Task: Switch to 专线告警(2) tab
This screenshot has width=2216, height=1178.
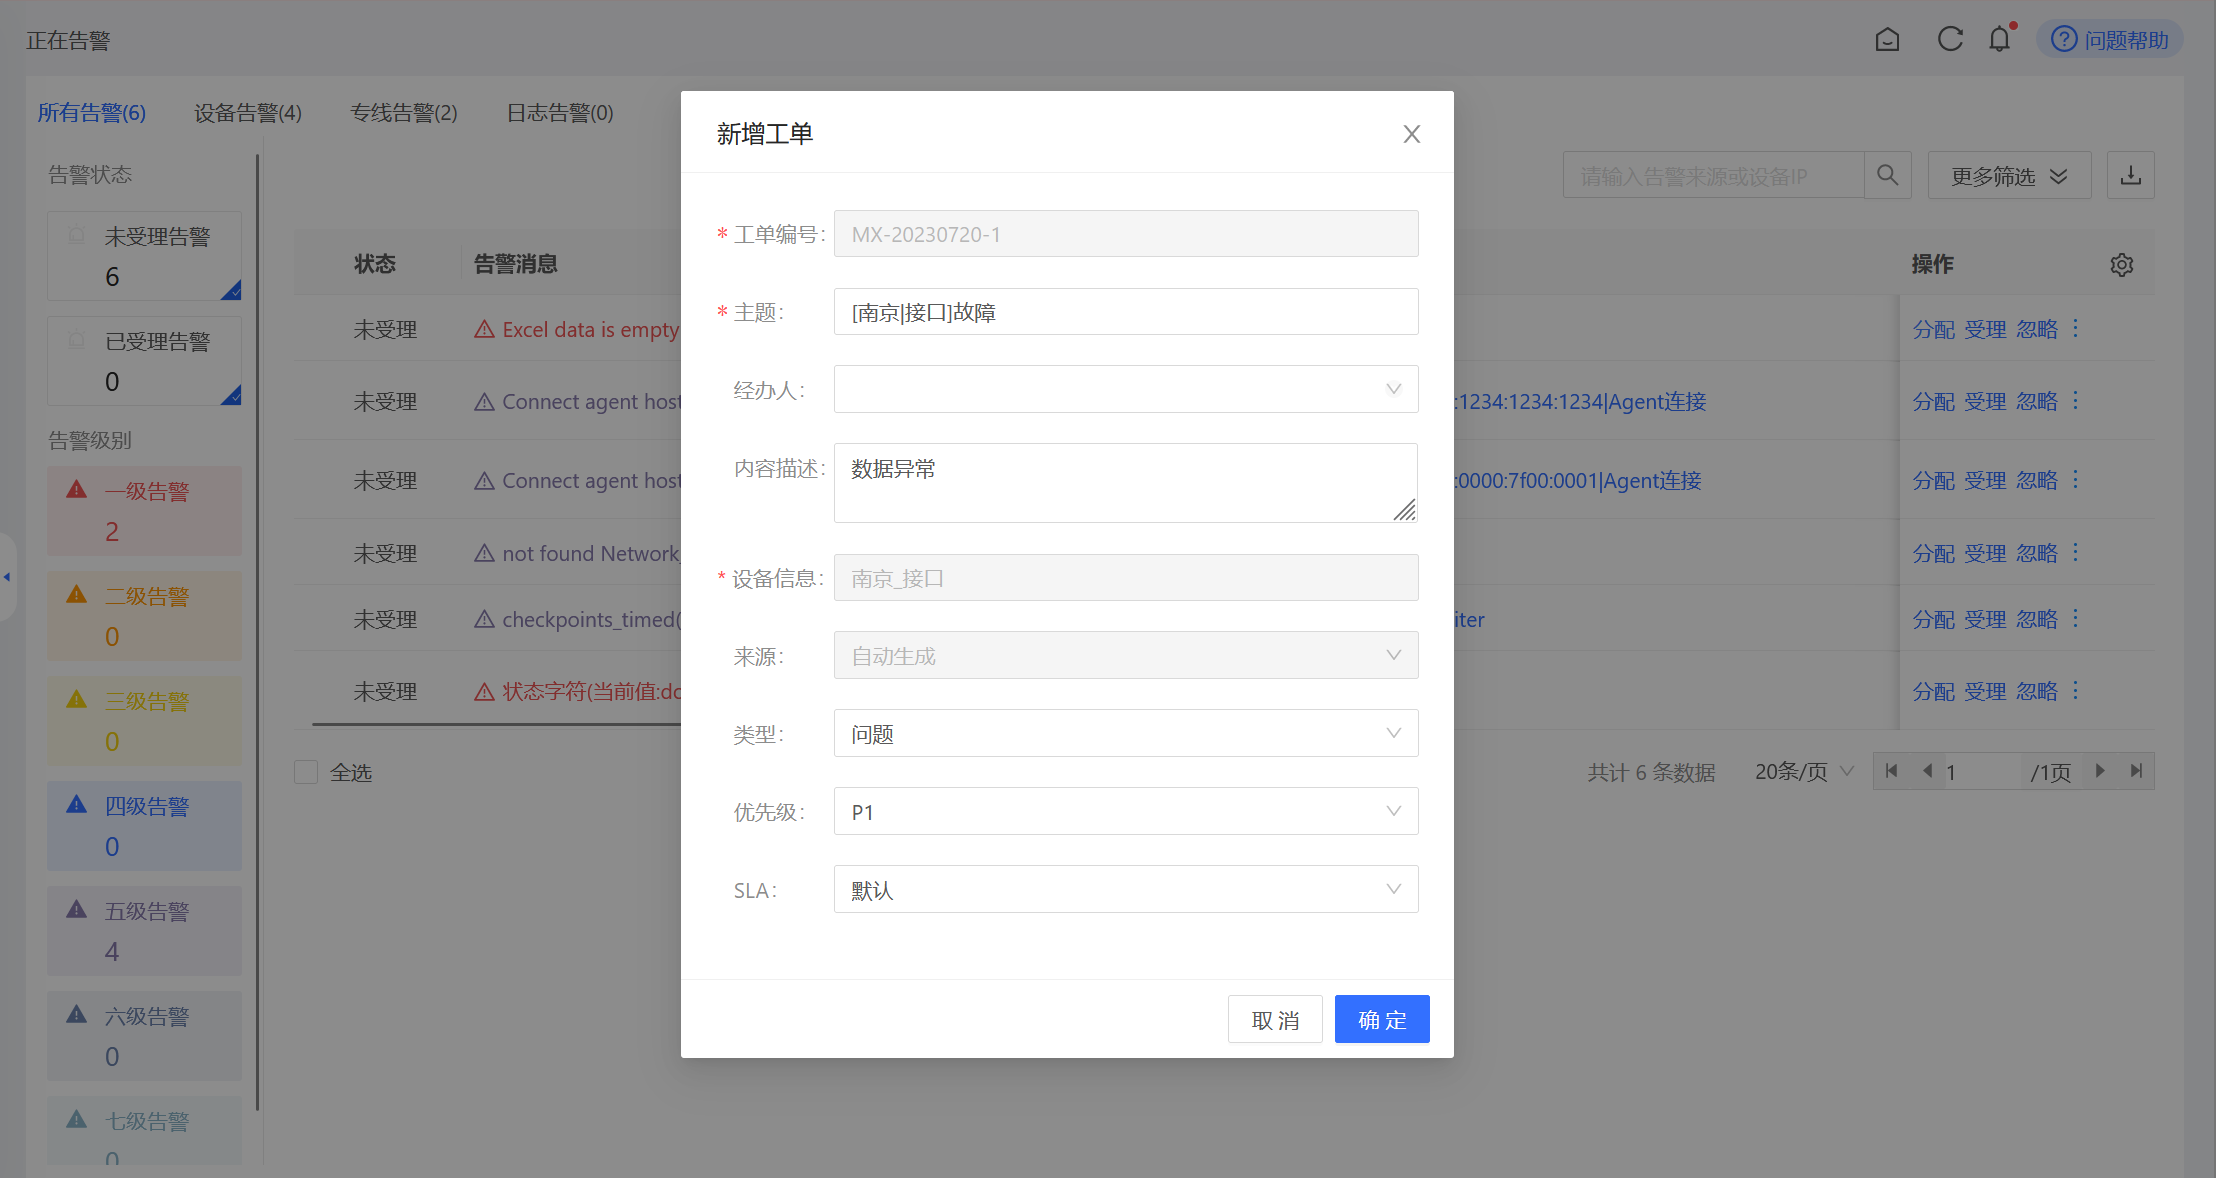Action: tap(404, 112)
